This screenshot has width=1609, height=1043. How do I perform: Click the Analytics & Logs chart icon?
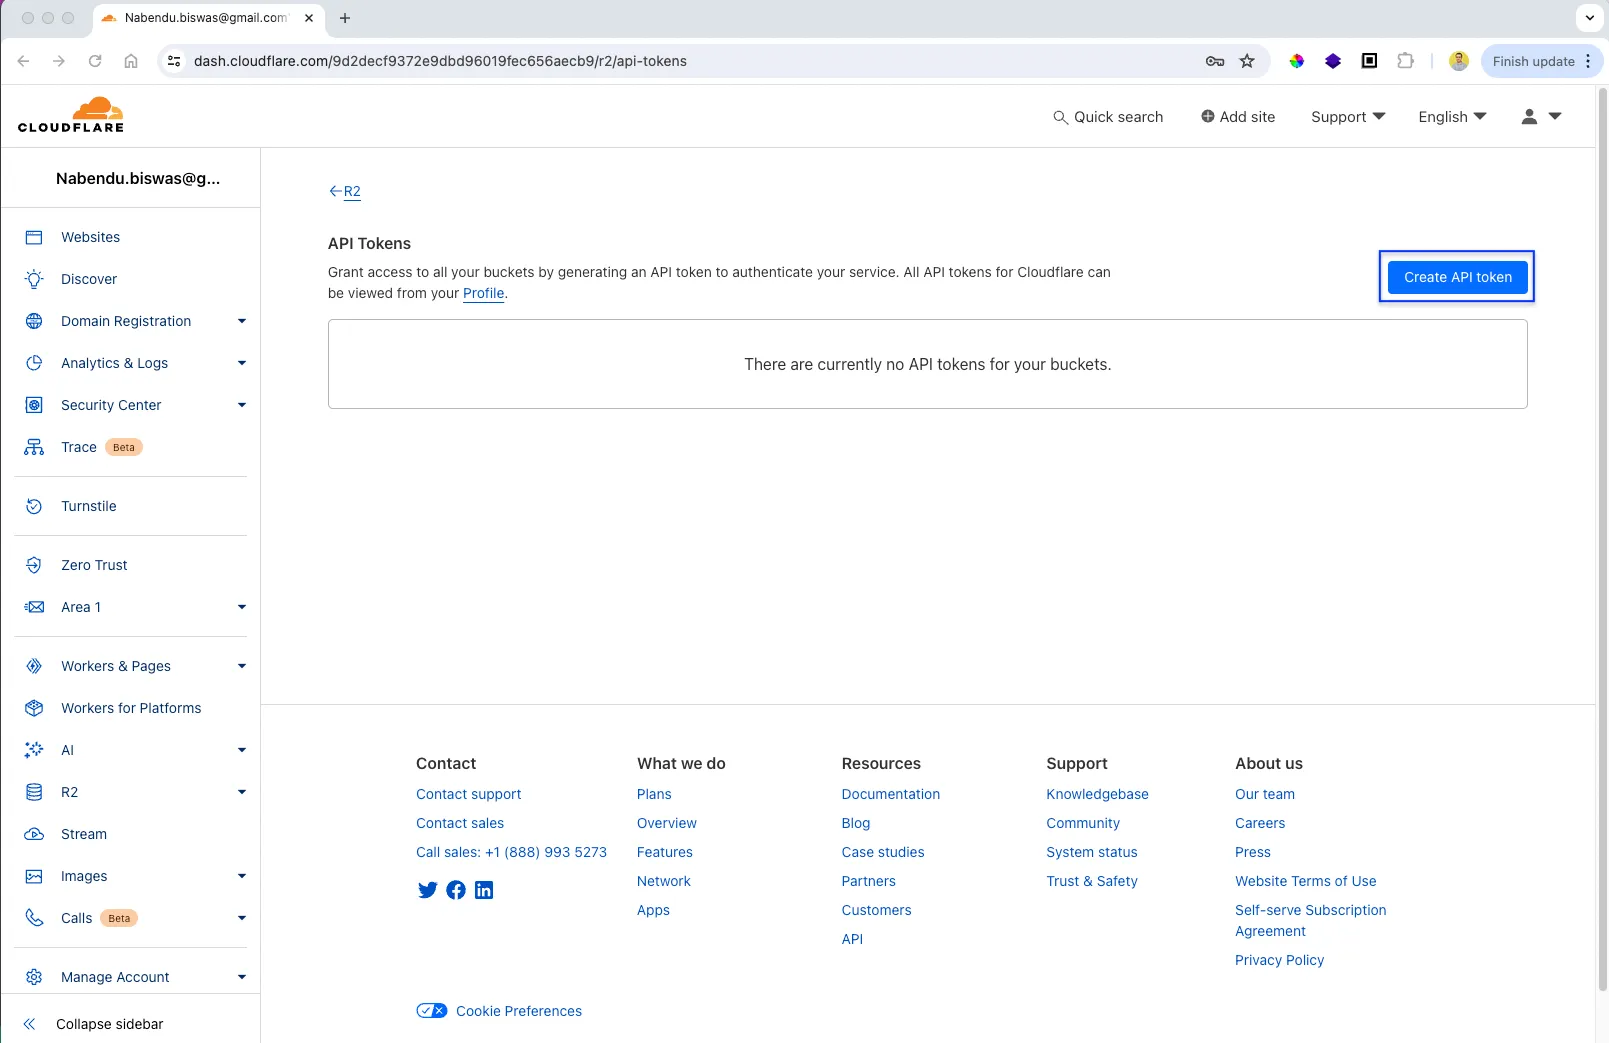[x=34, y=363]
